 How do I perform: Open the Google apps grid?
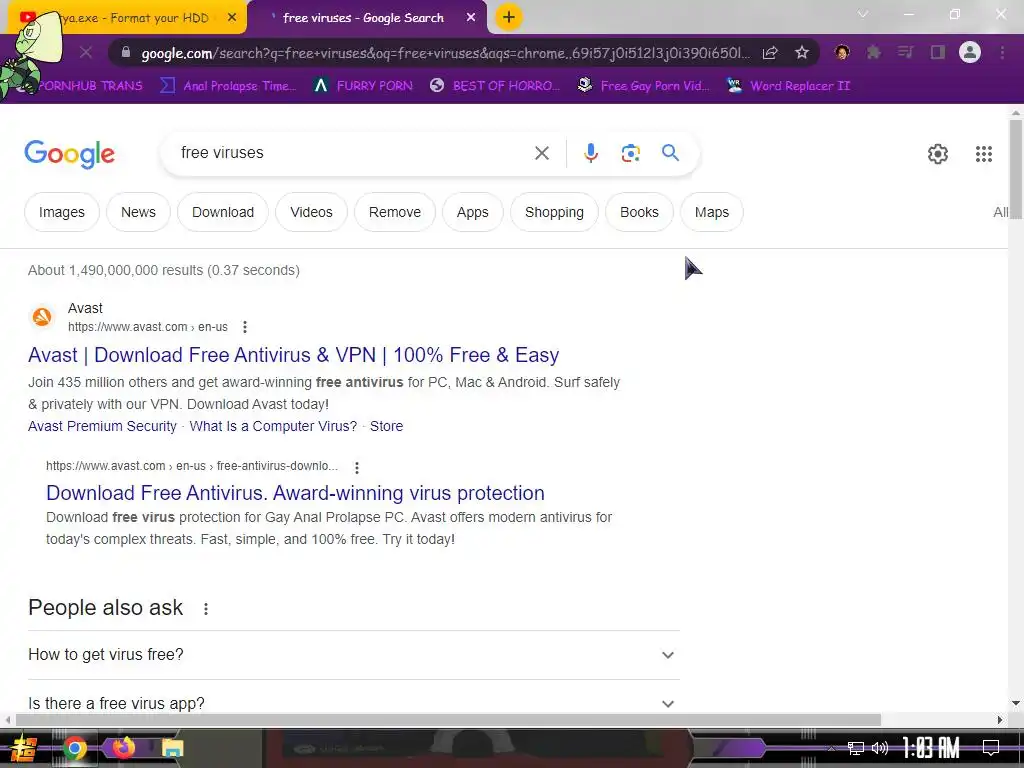click(984, 154)
